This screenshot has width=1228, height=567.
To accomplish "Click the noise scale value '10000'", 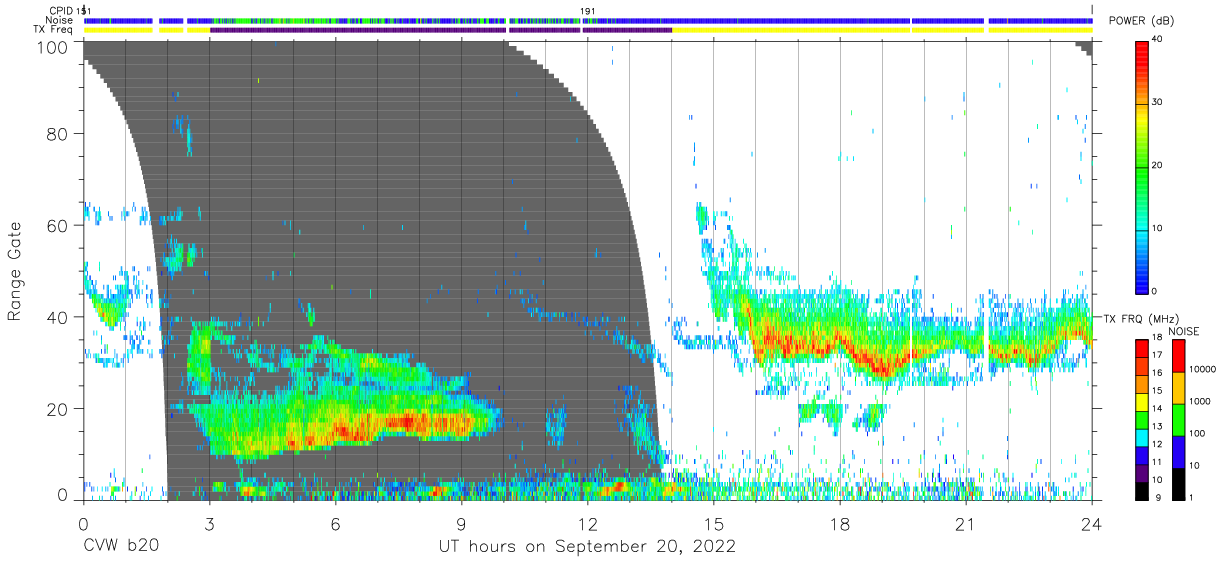I will [1203, 369].
